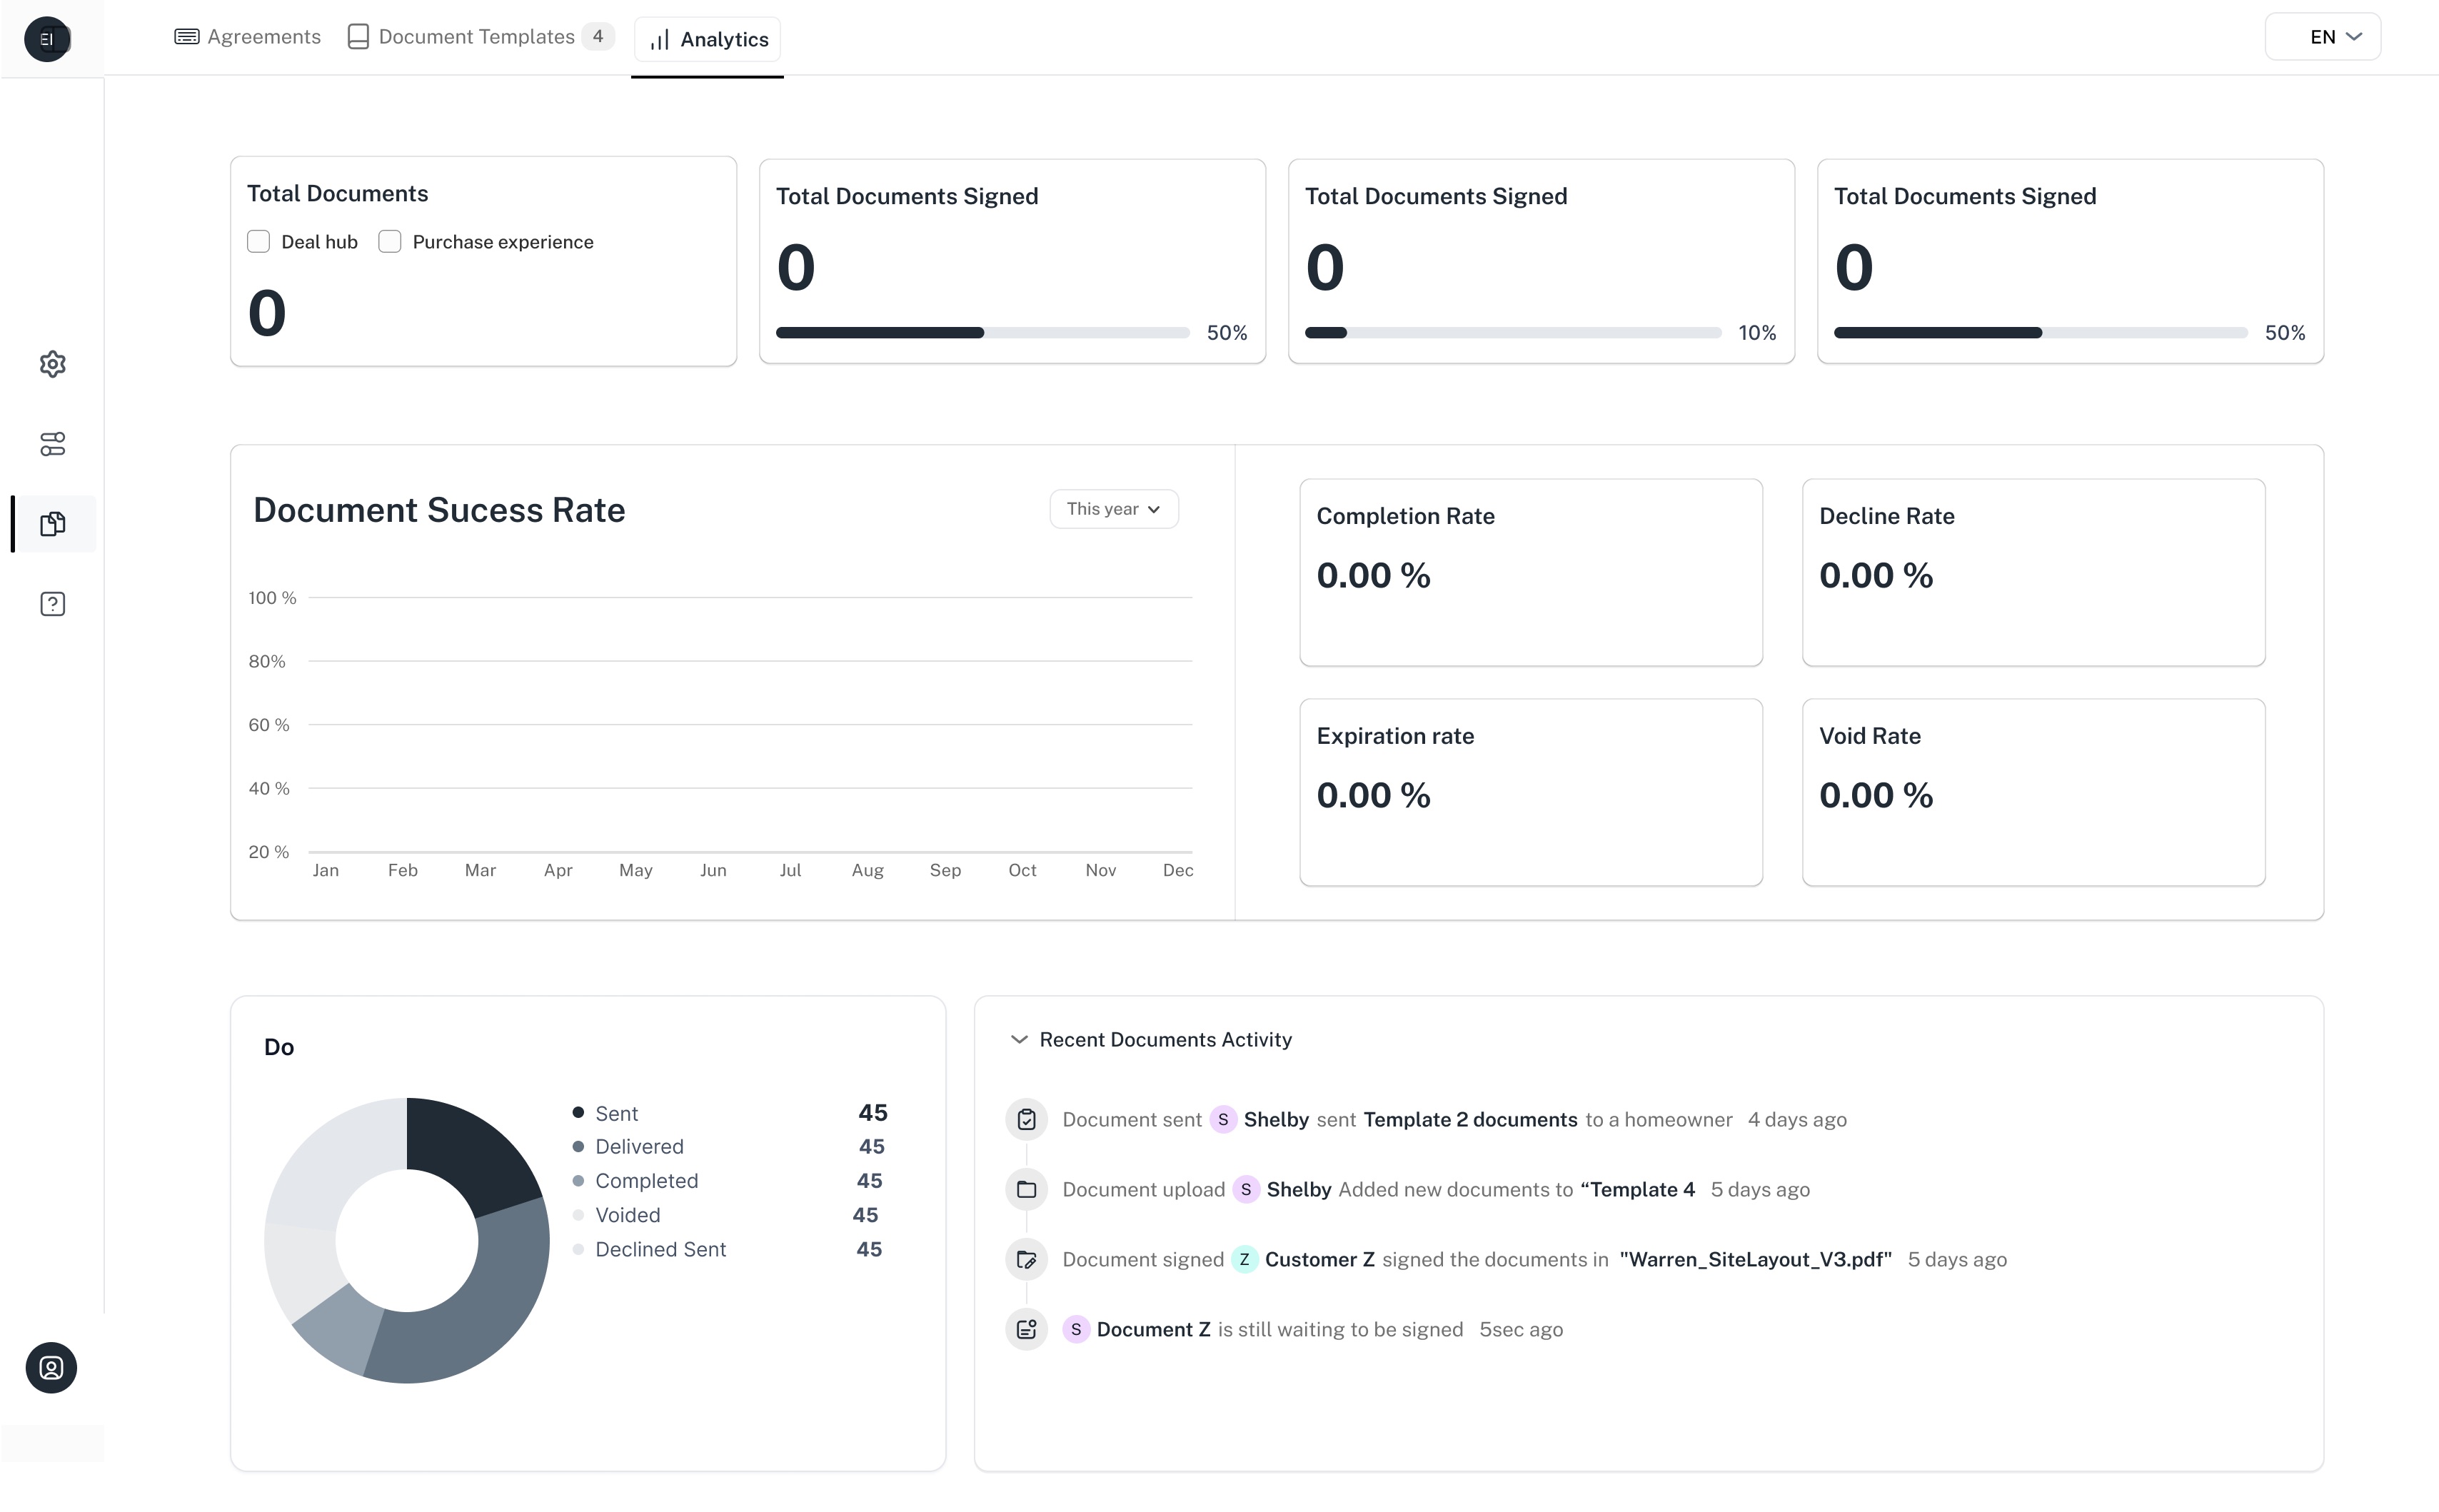
Task: Click the sidebar toggles/controls icon
Action: click(53, 444)
